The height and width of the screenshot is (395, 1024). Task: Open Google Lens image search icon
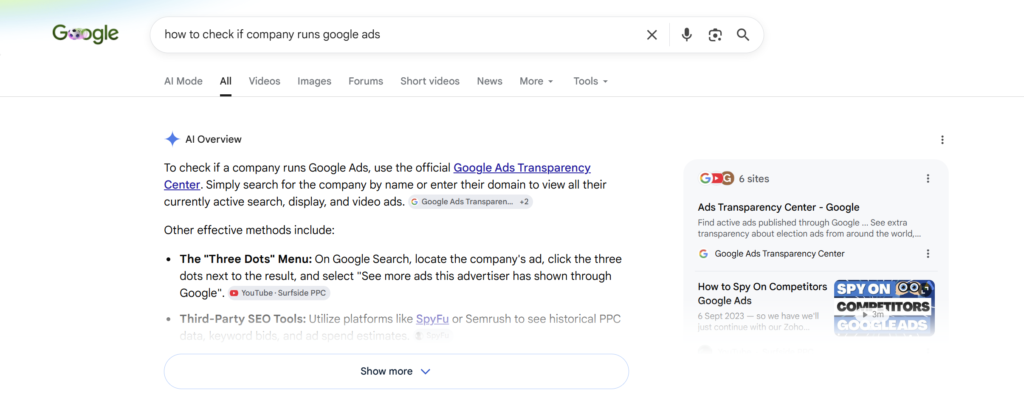[715, 35]
